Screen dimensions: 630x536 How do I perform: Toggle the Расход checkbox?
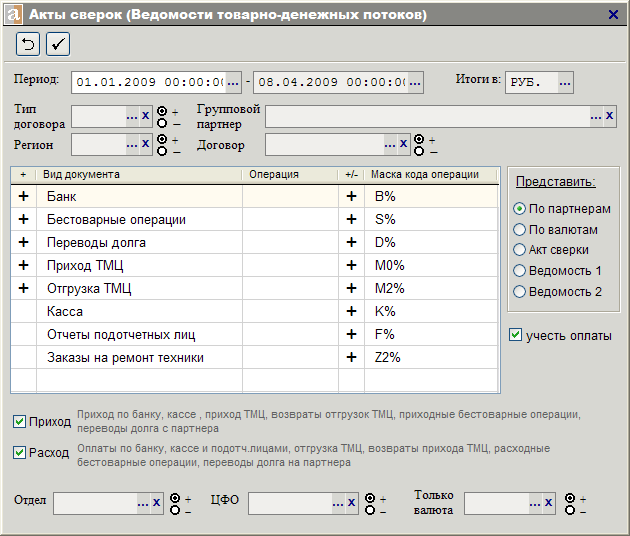(19, 453)
